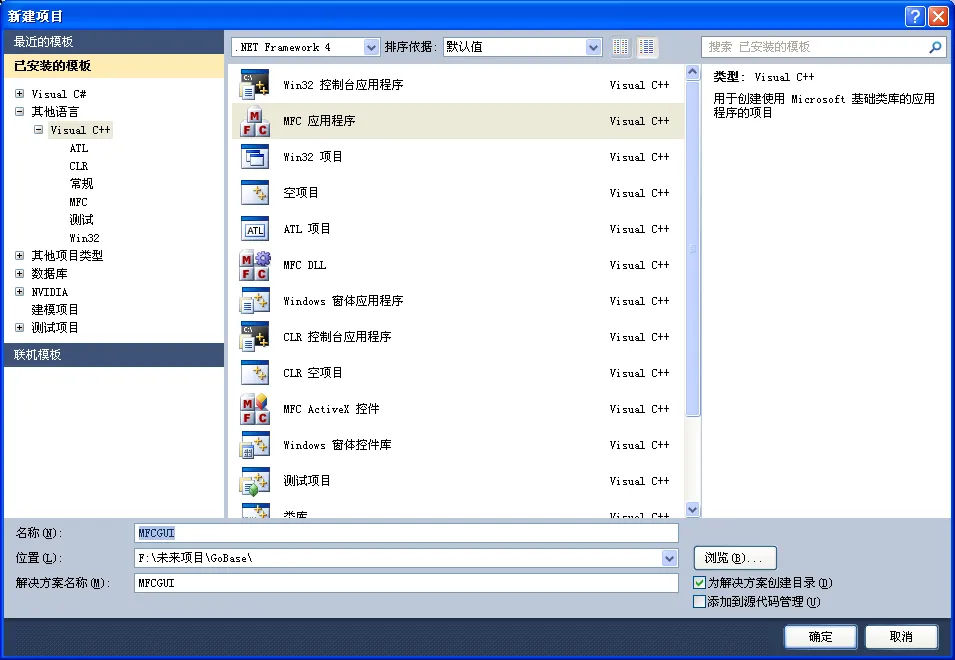Select MFC in the category tree
The width and height of the screenshot is (955, 660).
[79, 202]
